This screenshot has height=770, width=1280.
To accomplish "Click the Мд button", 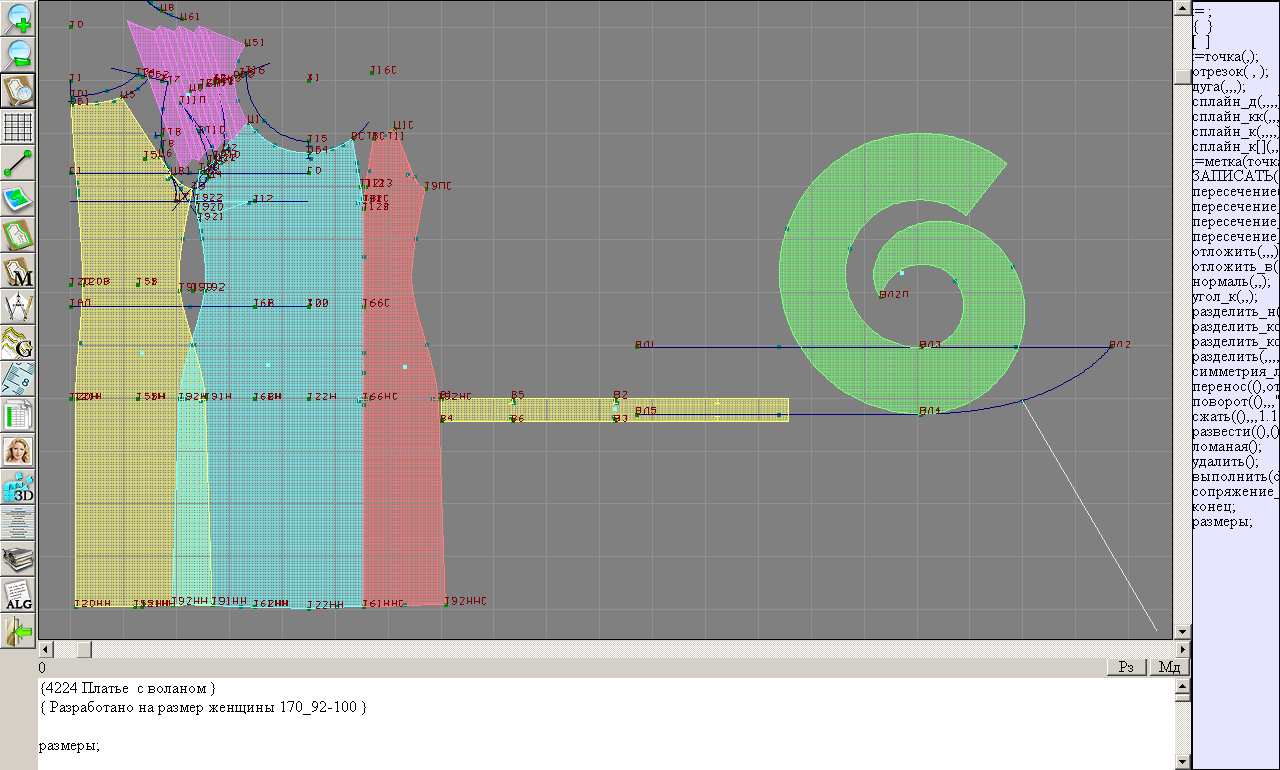I will (1168, 667).
